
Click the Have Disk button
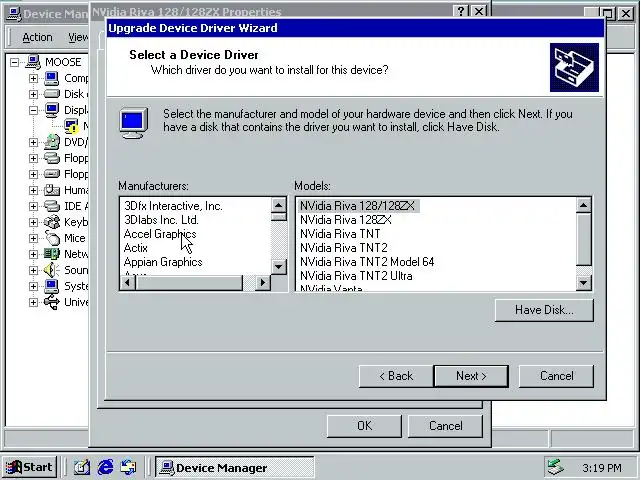pos(544,310)
